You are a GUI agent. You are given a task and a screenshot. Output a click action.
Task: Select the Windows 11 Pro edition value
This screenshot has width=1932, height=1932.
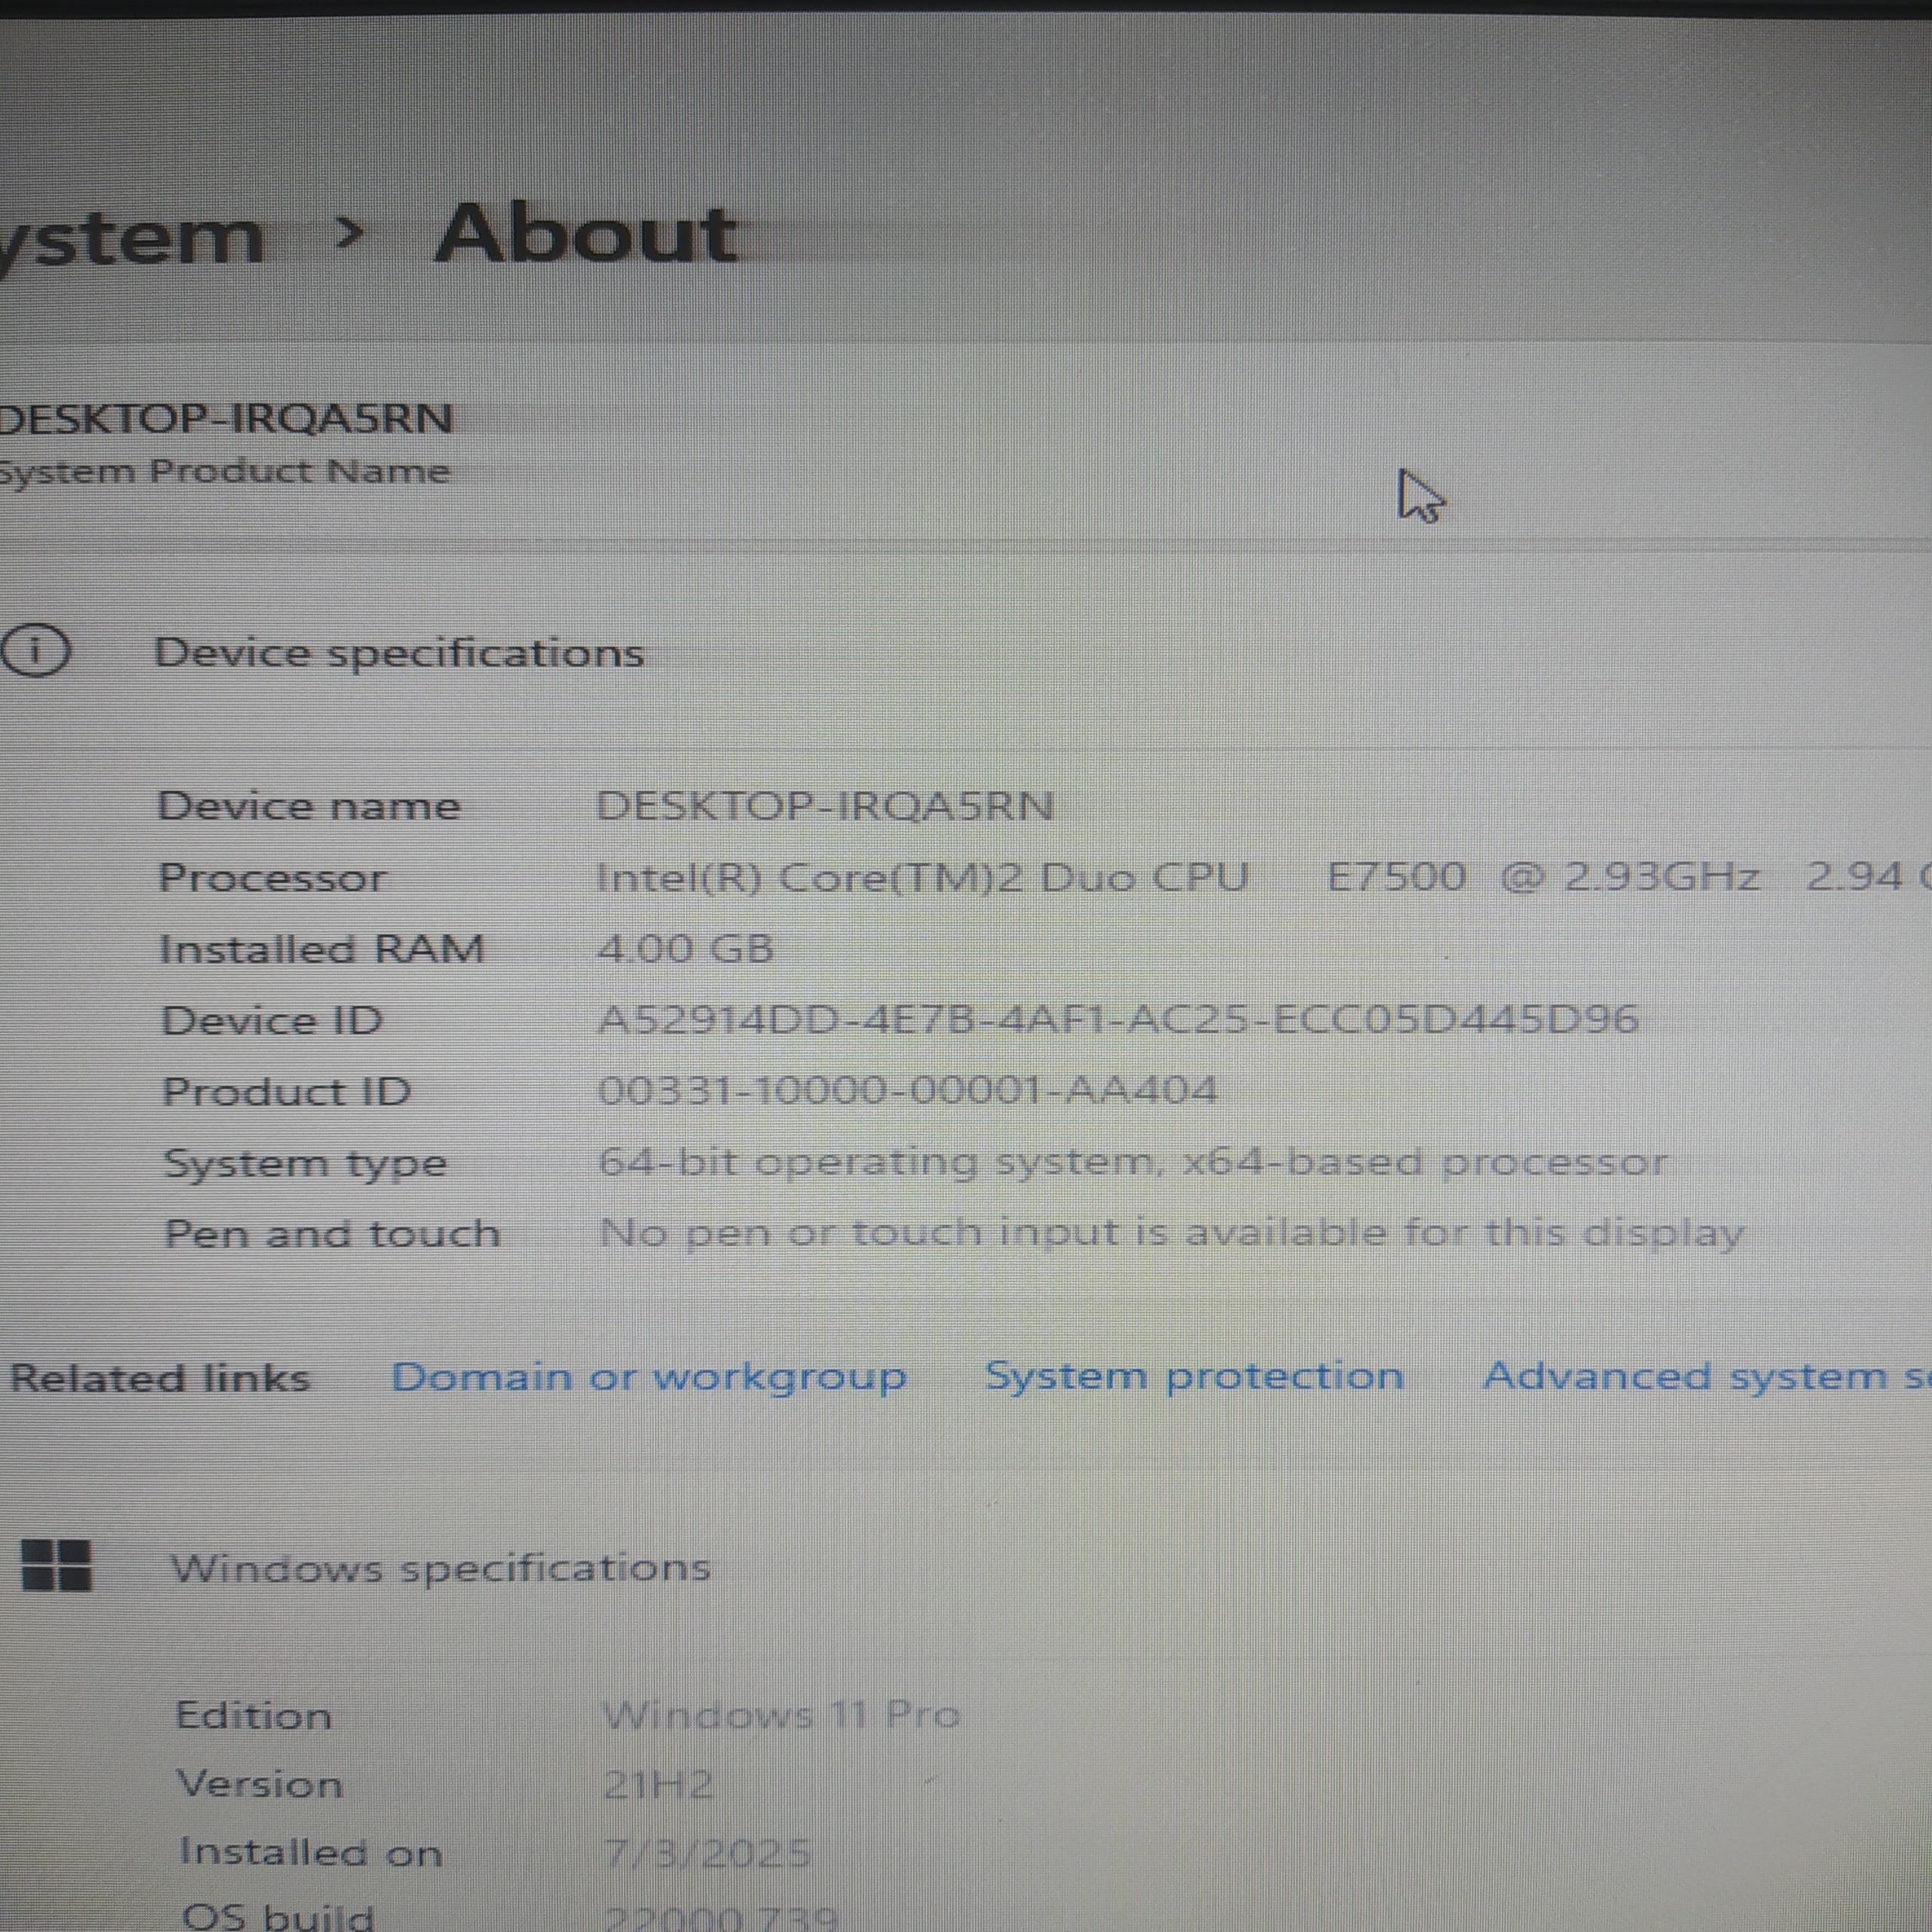click(x=782, y=1716)
